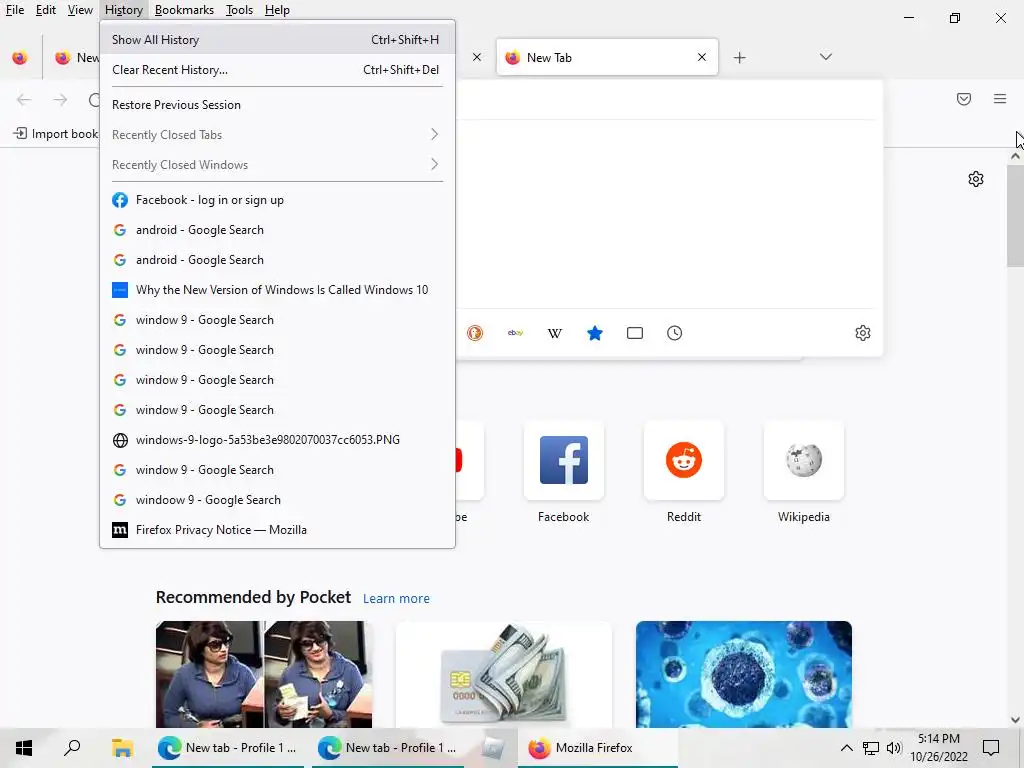The image size is (1024, 768).
Task: Click the blue article favicon for Windows 10 entry
Action: [x=120, y=290]
